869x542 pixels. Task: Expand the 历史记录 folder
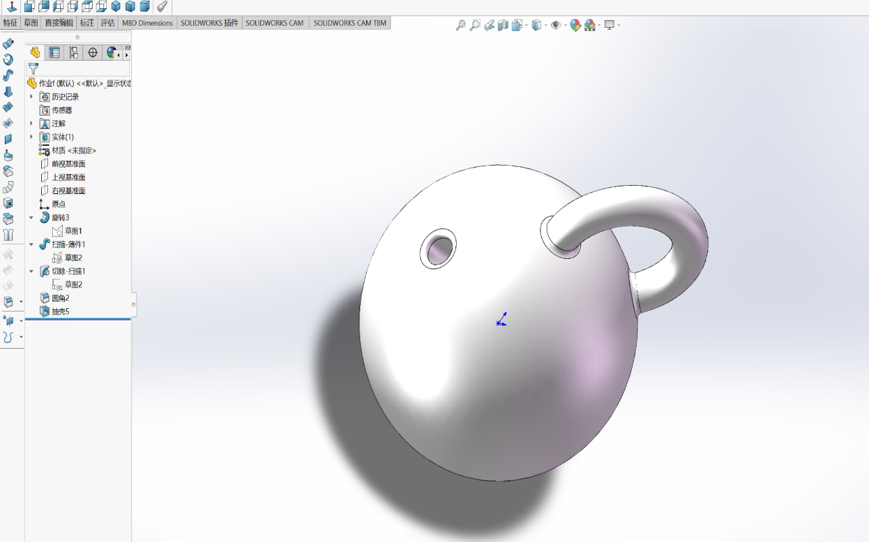[31, 96]
